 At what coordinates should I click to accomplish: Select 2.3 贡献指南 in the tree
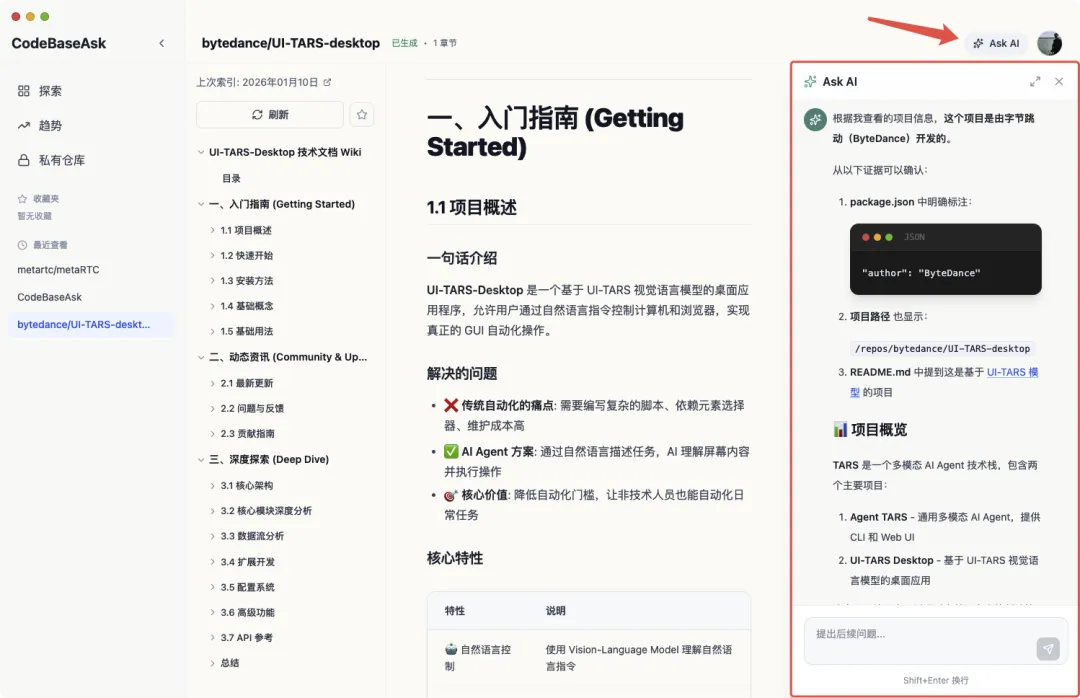coord(247,433)
